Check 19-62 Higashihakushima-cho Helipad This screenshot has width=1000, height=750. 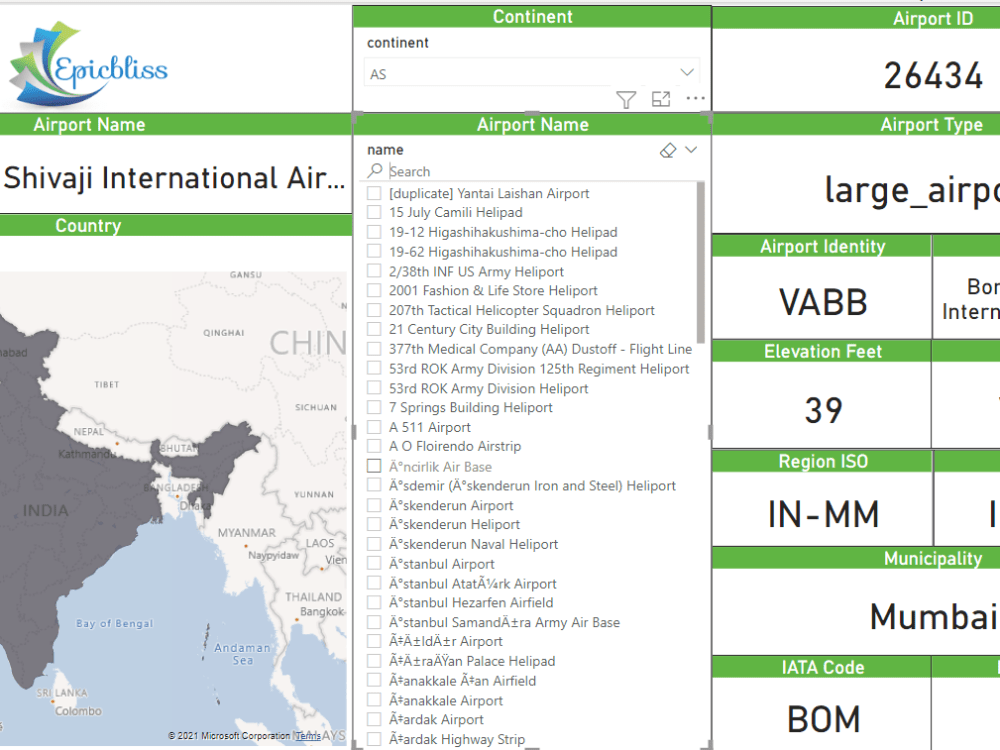point(374,252)
